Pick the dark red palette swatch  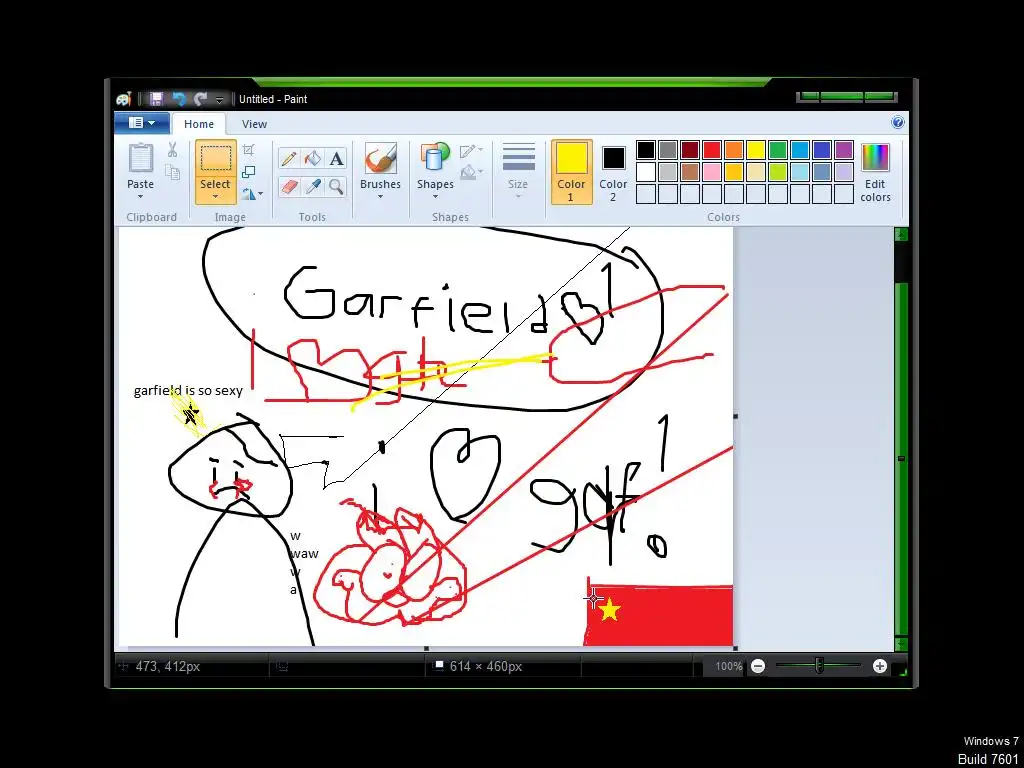click(690, 150)
